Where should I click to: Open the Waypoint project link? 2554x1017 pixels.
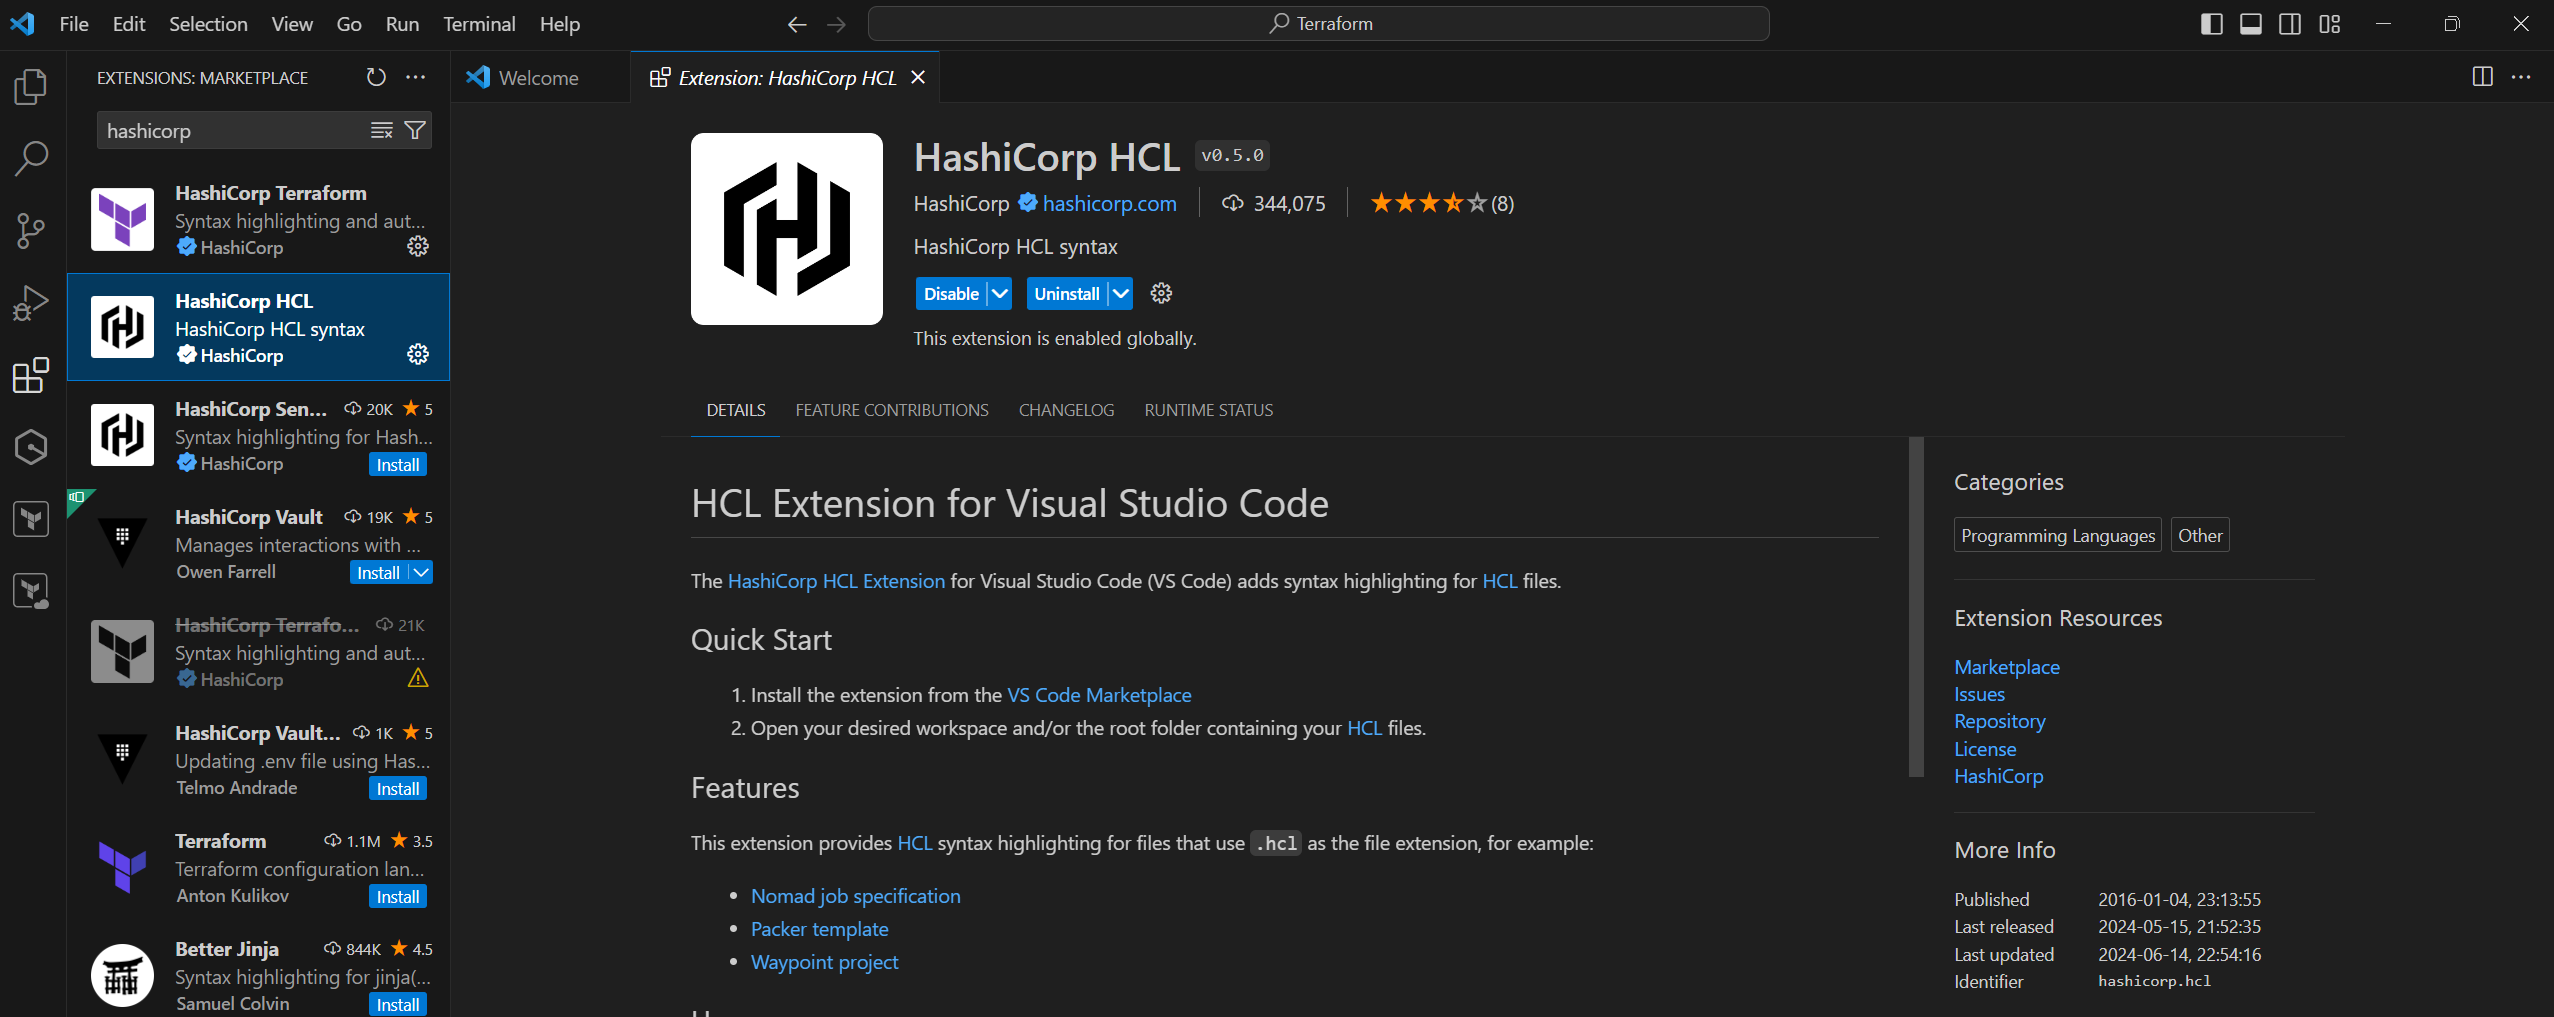click(825, 961)
